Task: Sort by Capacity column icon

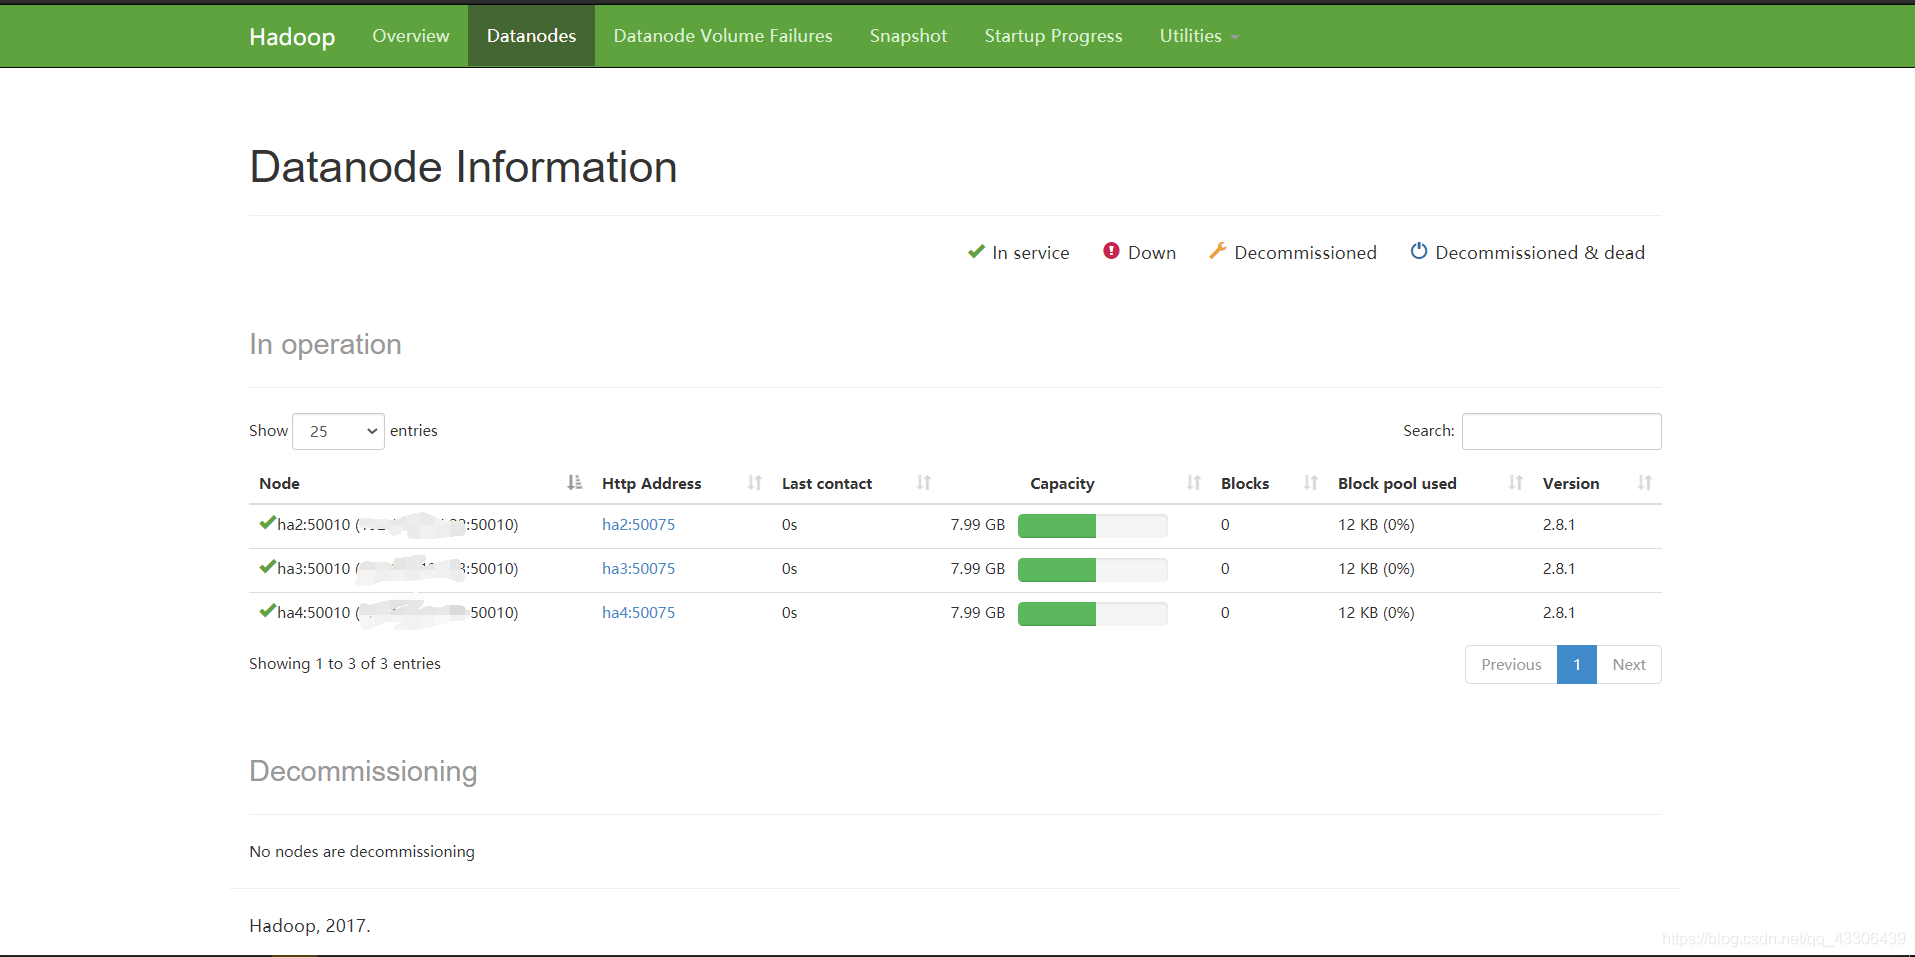Action: pos(1194,483)
